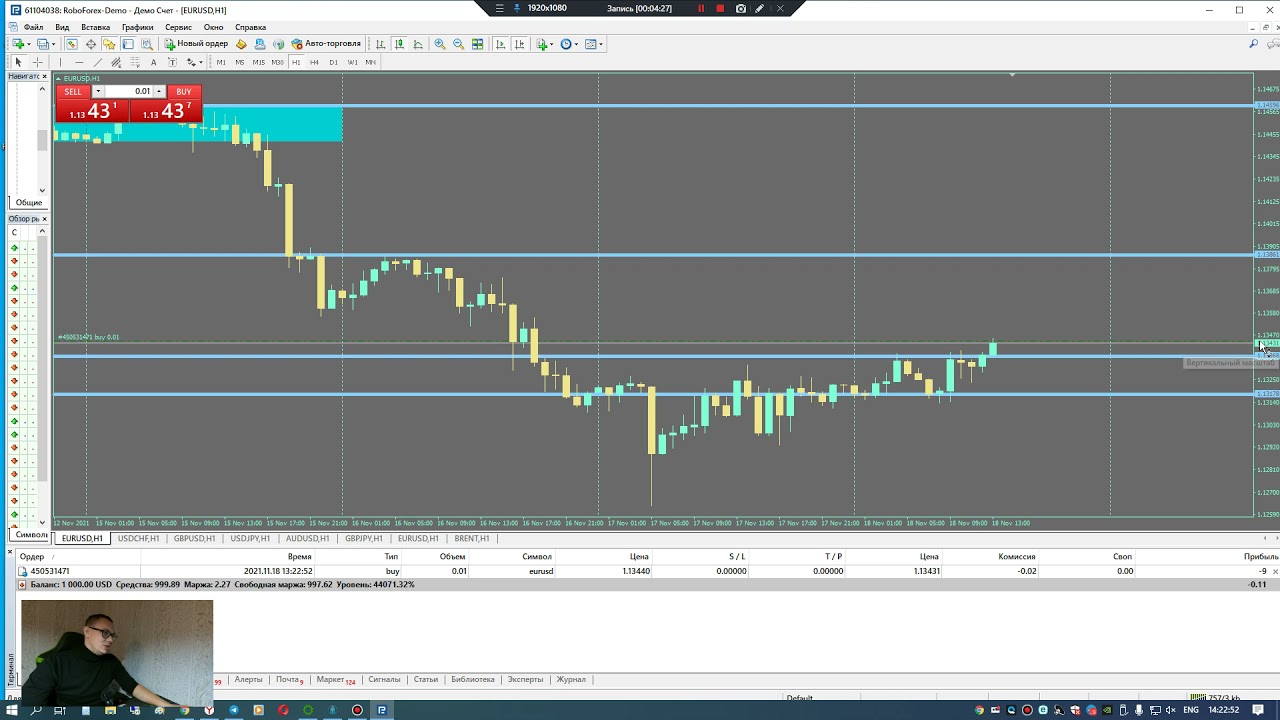Select the vertical line drawing tool

pos(60,62)
